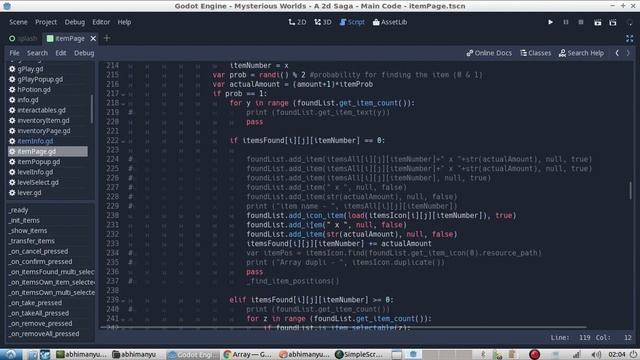Stop the running scene
Screen dimensions: 640x360
point(581,22)
